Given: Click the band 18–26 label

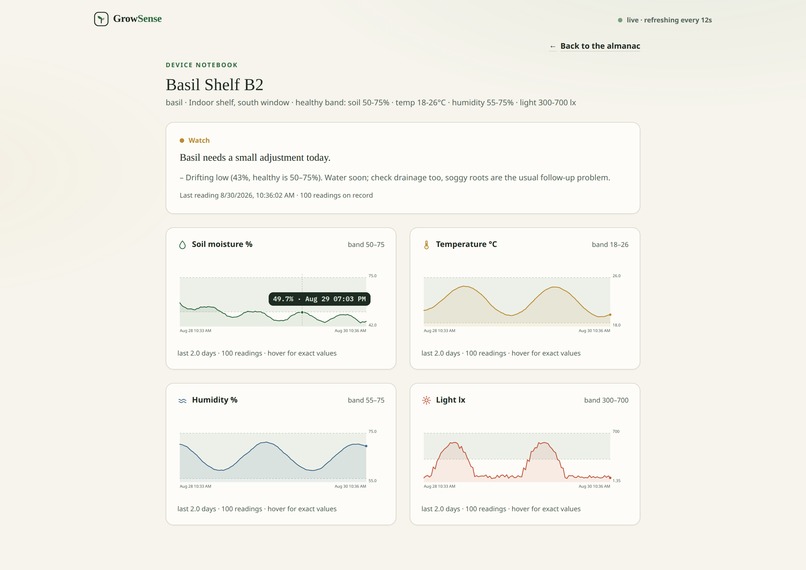Looking at the screenshot, I should tap(610, 245).
